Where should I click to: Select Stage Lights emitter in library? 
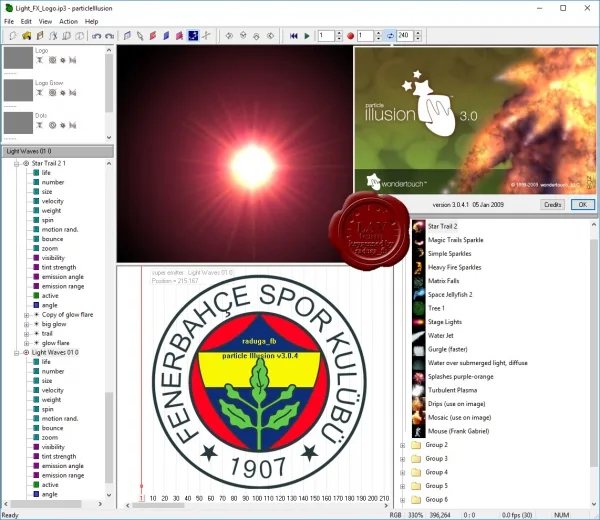[445, 322]
